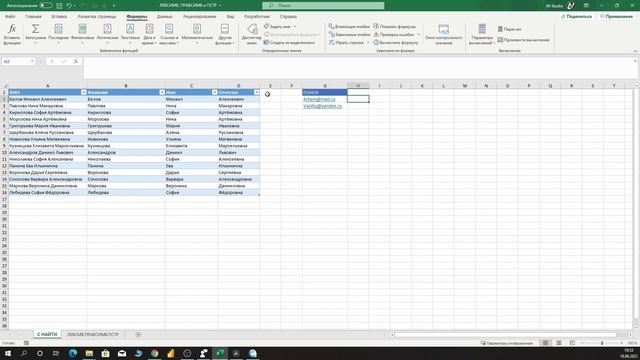This screenshot has width=640, height=360.
Task: Open Microsoft Edge from the taskbar
Action: coord(73,353)
